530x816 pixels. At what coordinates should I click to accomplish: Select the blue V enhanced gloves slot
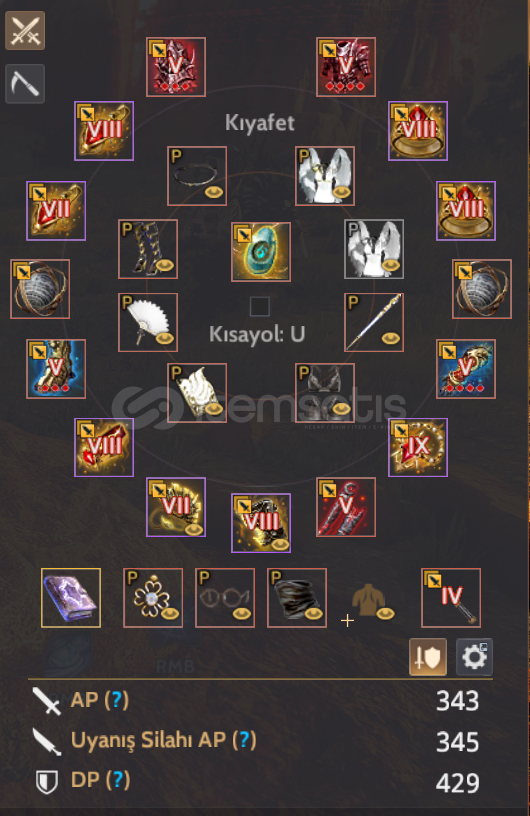(x=56, y=369)
